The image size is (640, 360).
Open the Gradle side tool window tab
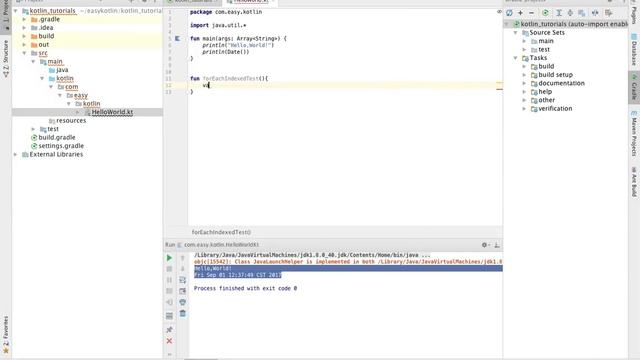(634, 87)
